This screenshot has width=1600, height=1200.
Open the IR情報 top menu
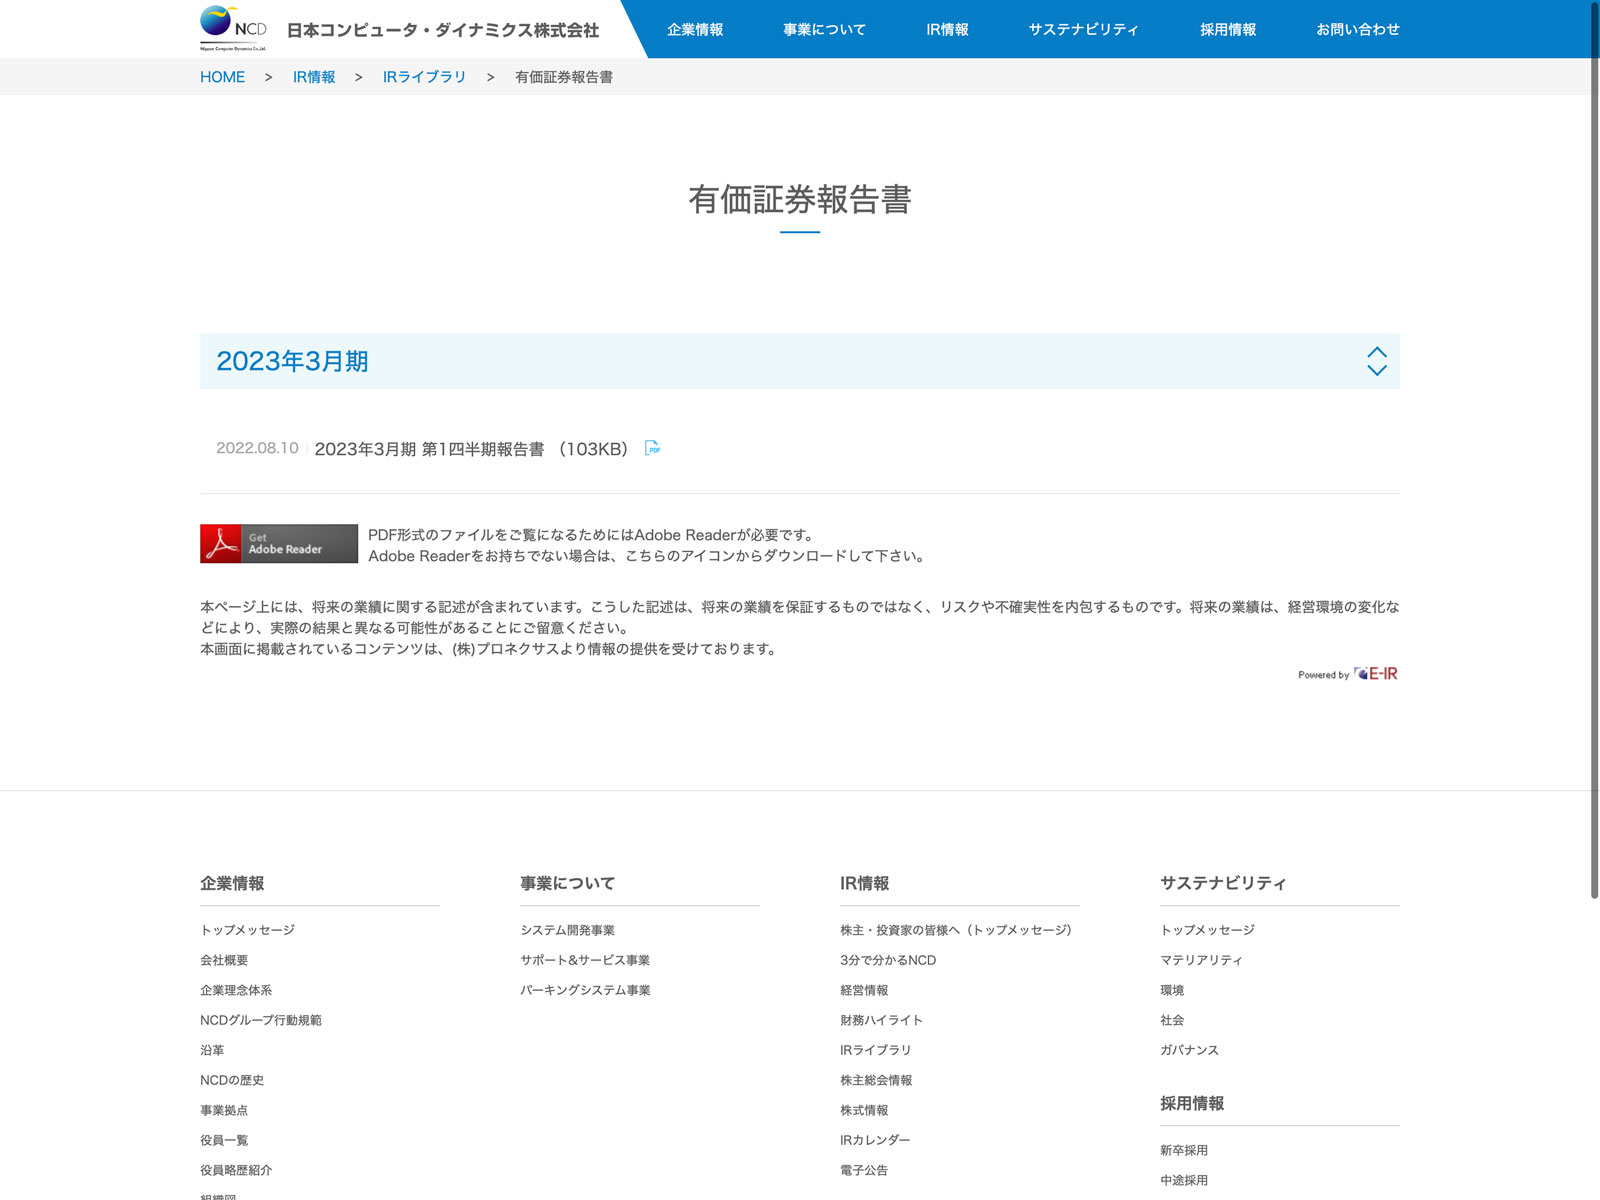[x=947, y=29]
